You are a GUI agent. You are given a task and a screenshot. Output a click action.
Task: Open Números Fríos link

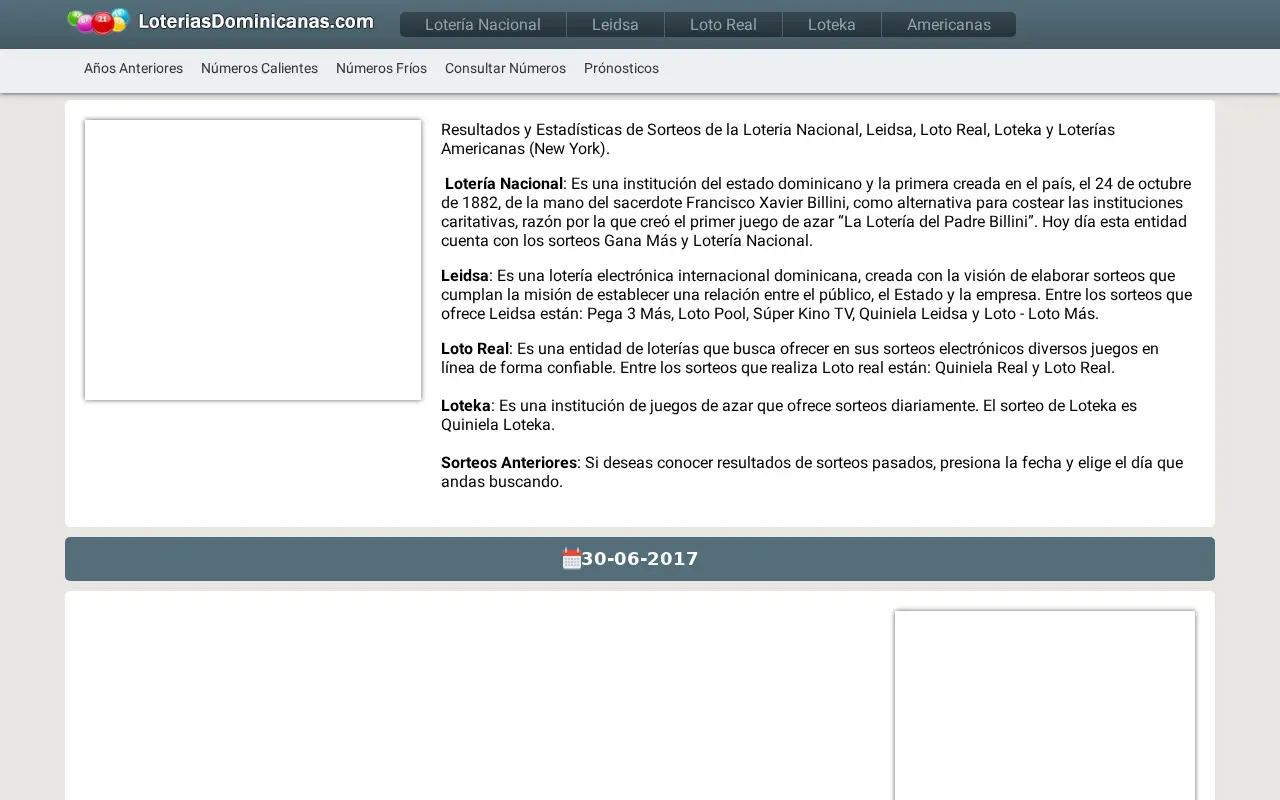(x=381, y=68)
